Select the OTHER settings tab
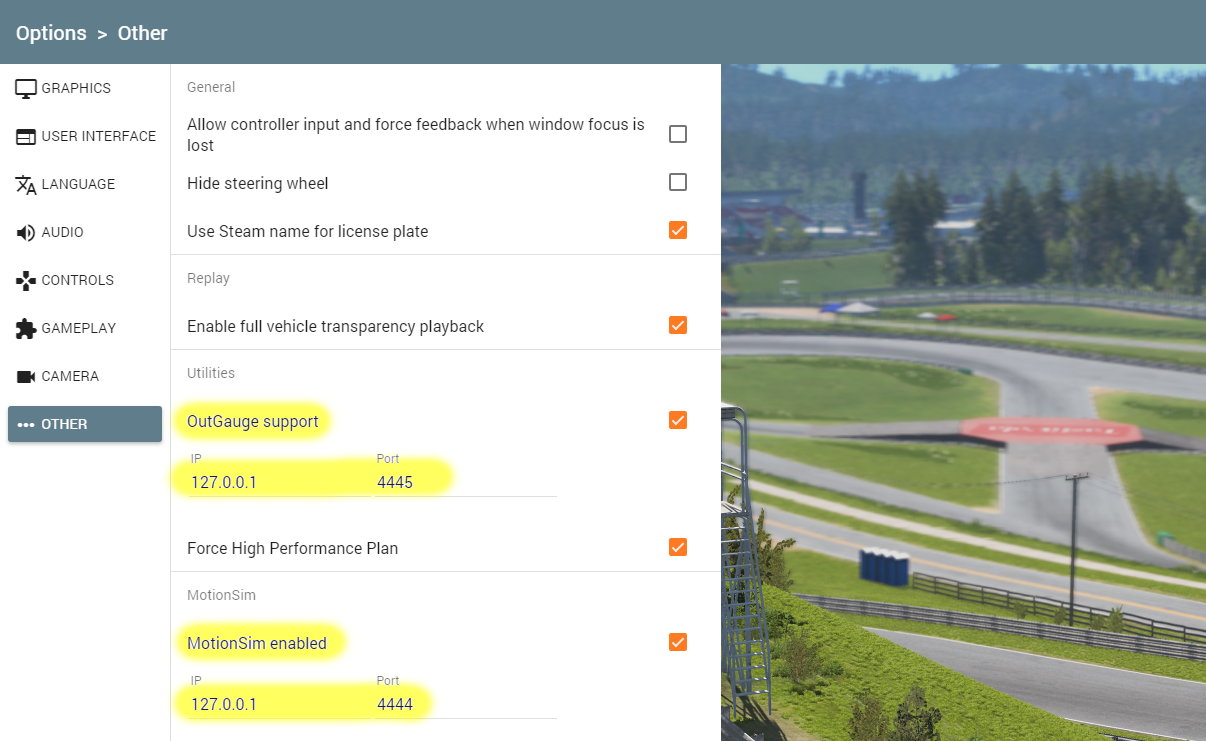This screenshot has height=741, width=1206. tap(85, 424)
